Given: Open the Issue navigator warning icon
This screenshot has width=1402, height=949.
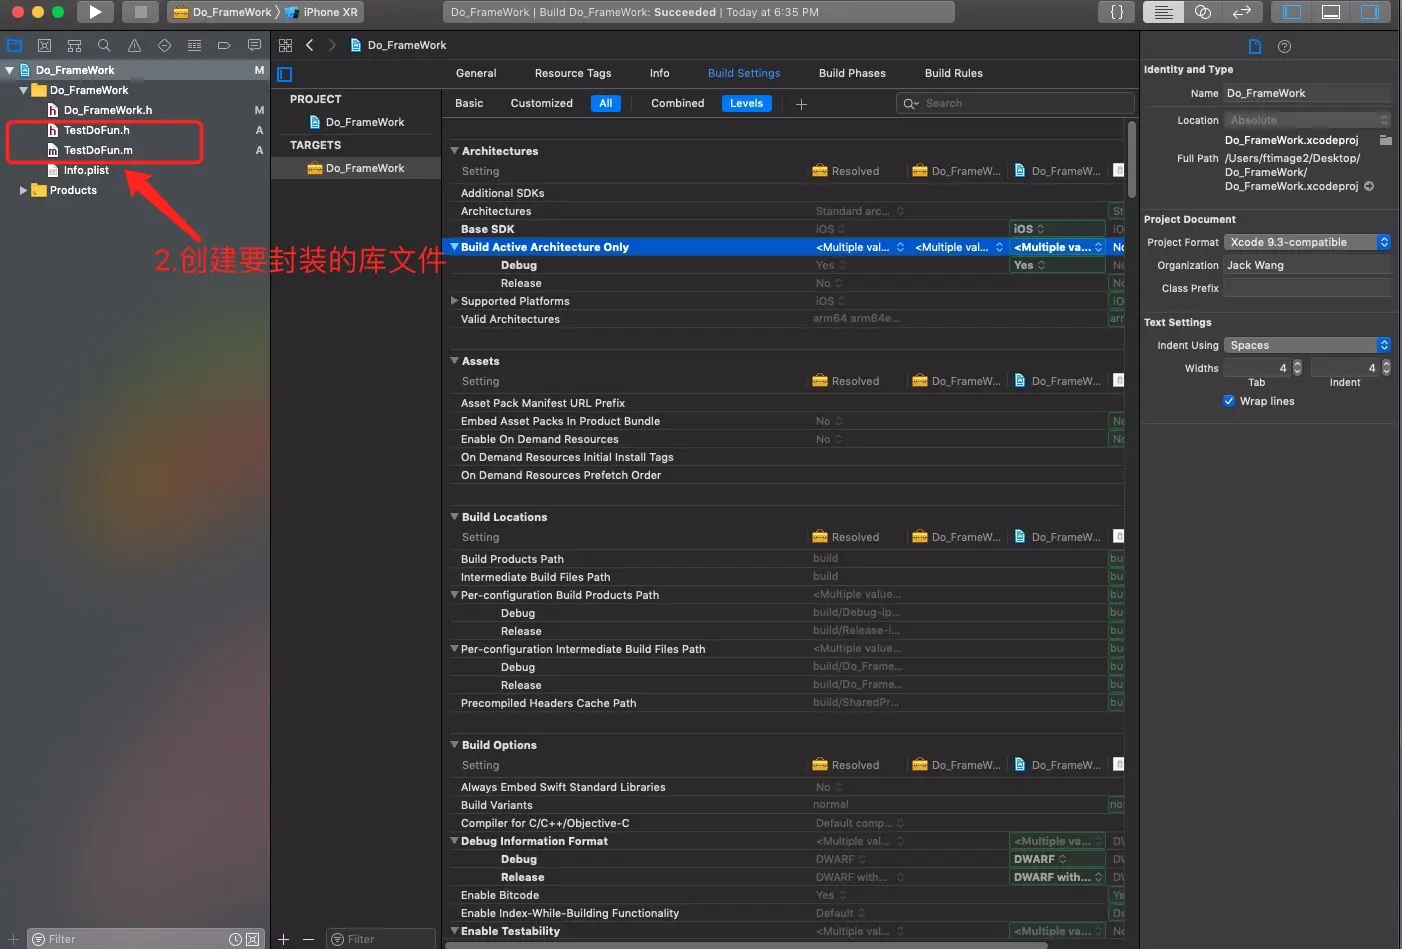Looking at the screenshot, I should click(x=134, y=45).
